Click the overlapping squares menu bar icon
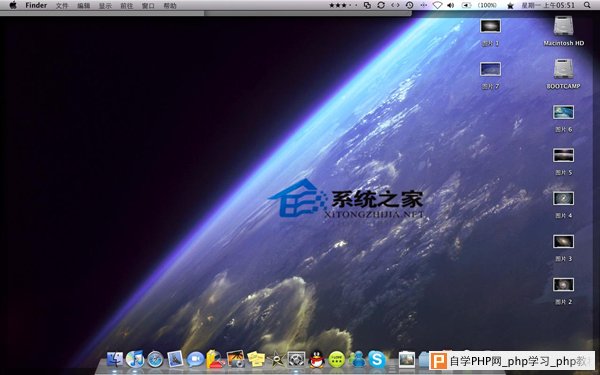600x375 pixels. point(367,5)
